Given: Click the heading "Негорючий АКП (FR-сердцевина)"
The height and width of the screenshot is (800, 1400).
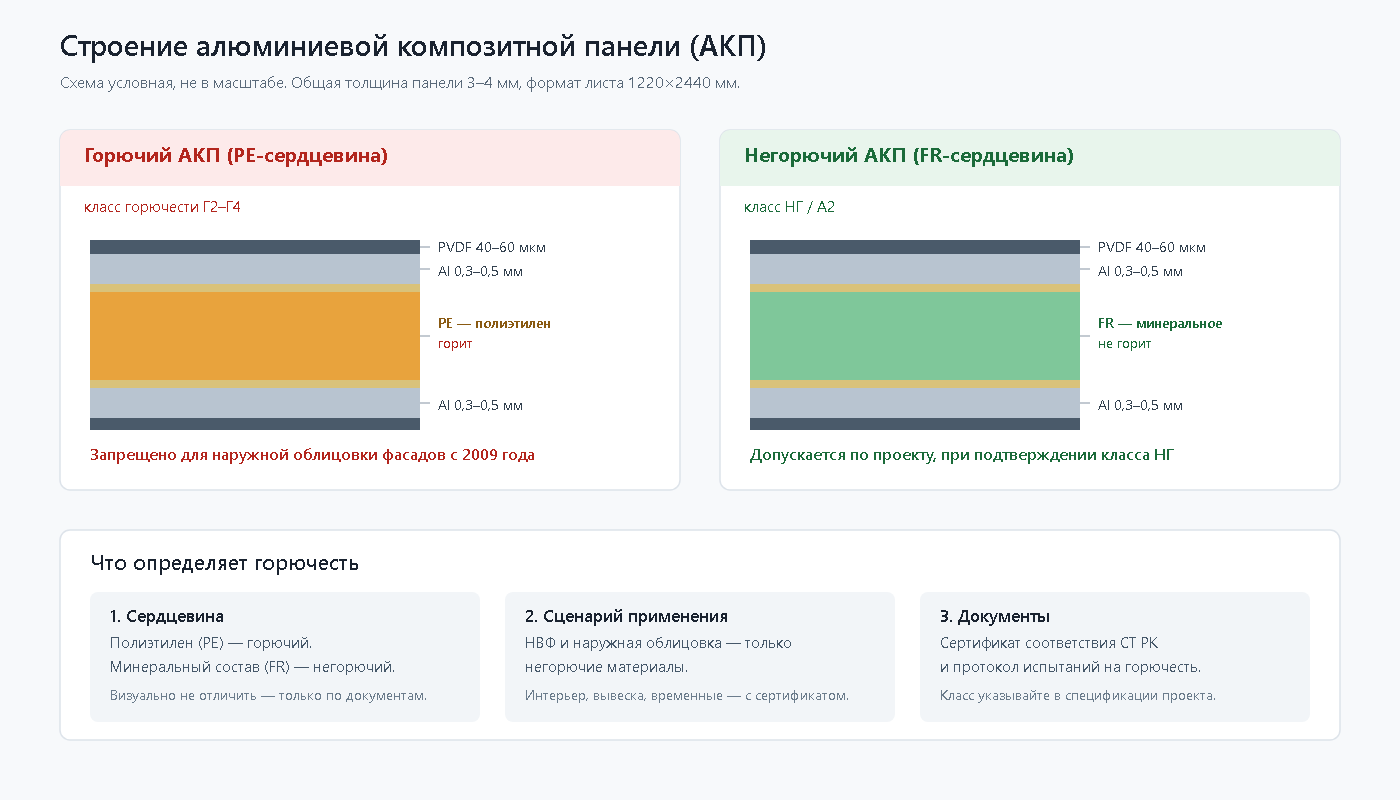Looking at the screenshot, I should click(909, 156).
